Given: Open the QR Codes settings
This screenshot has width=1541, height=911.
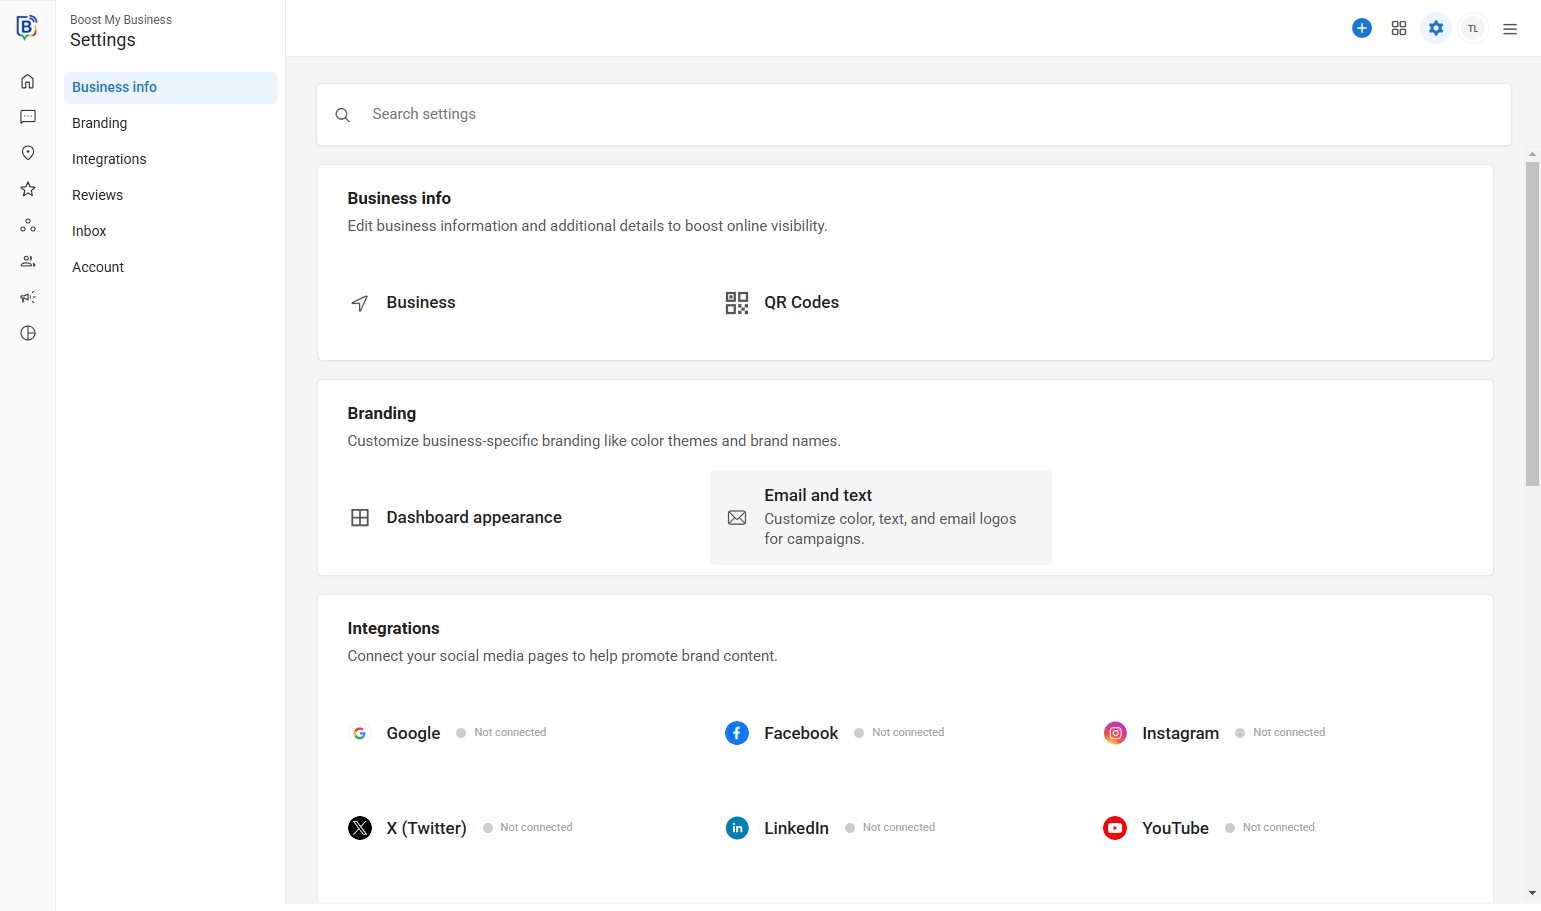Looking at the screenshot, I should click(x=800, y=302).
